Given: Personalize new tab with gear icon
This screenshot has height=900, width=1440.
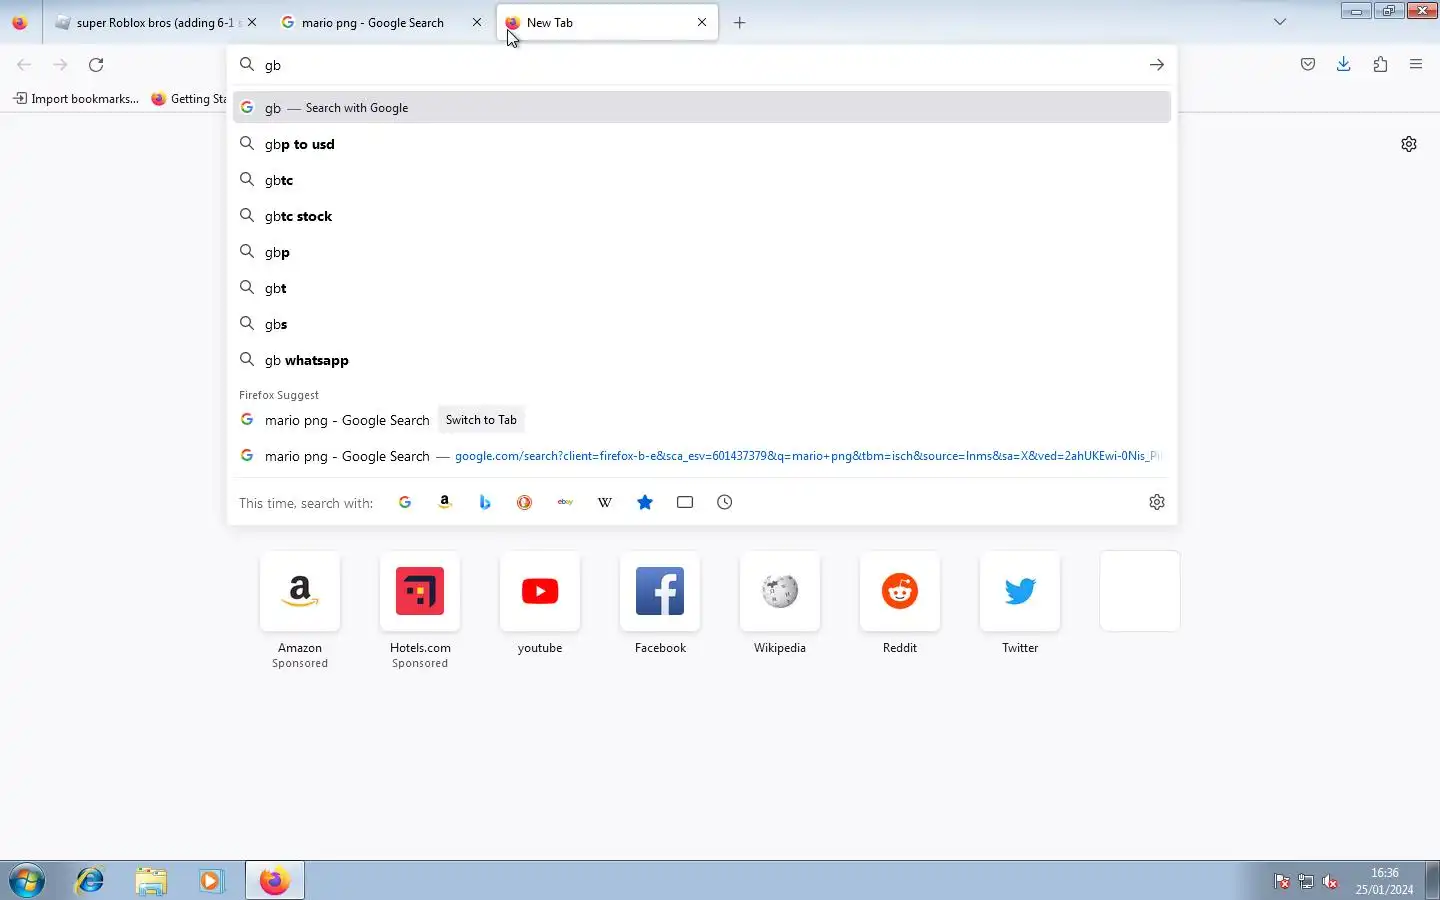Looking at the screenshot, I should click(1409, 144).
